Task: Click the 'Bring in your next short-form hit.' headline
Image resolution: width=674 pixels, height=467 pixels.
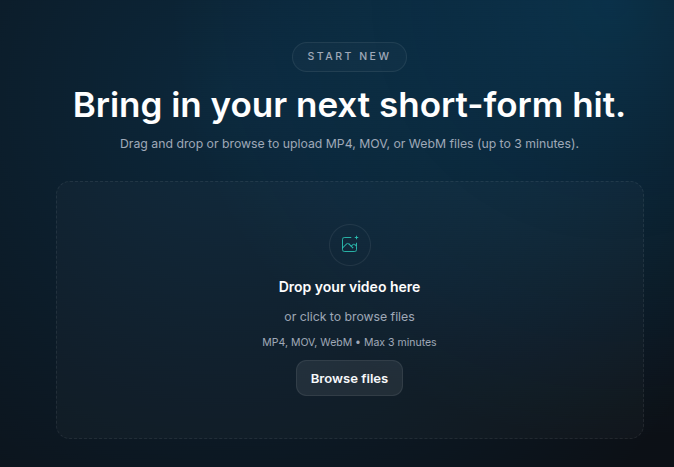Action: pos(349,105)
